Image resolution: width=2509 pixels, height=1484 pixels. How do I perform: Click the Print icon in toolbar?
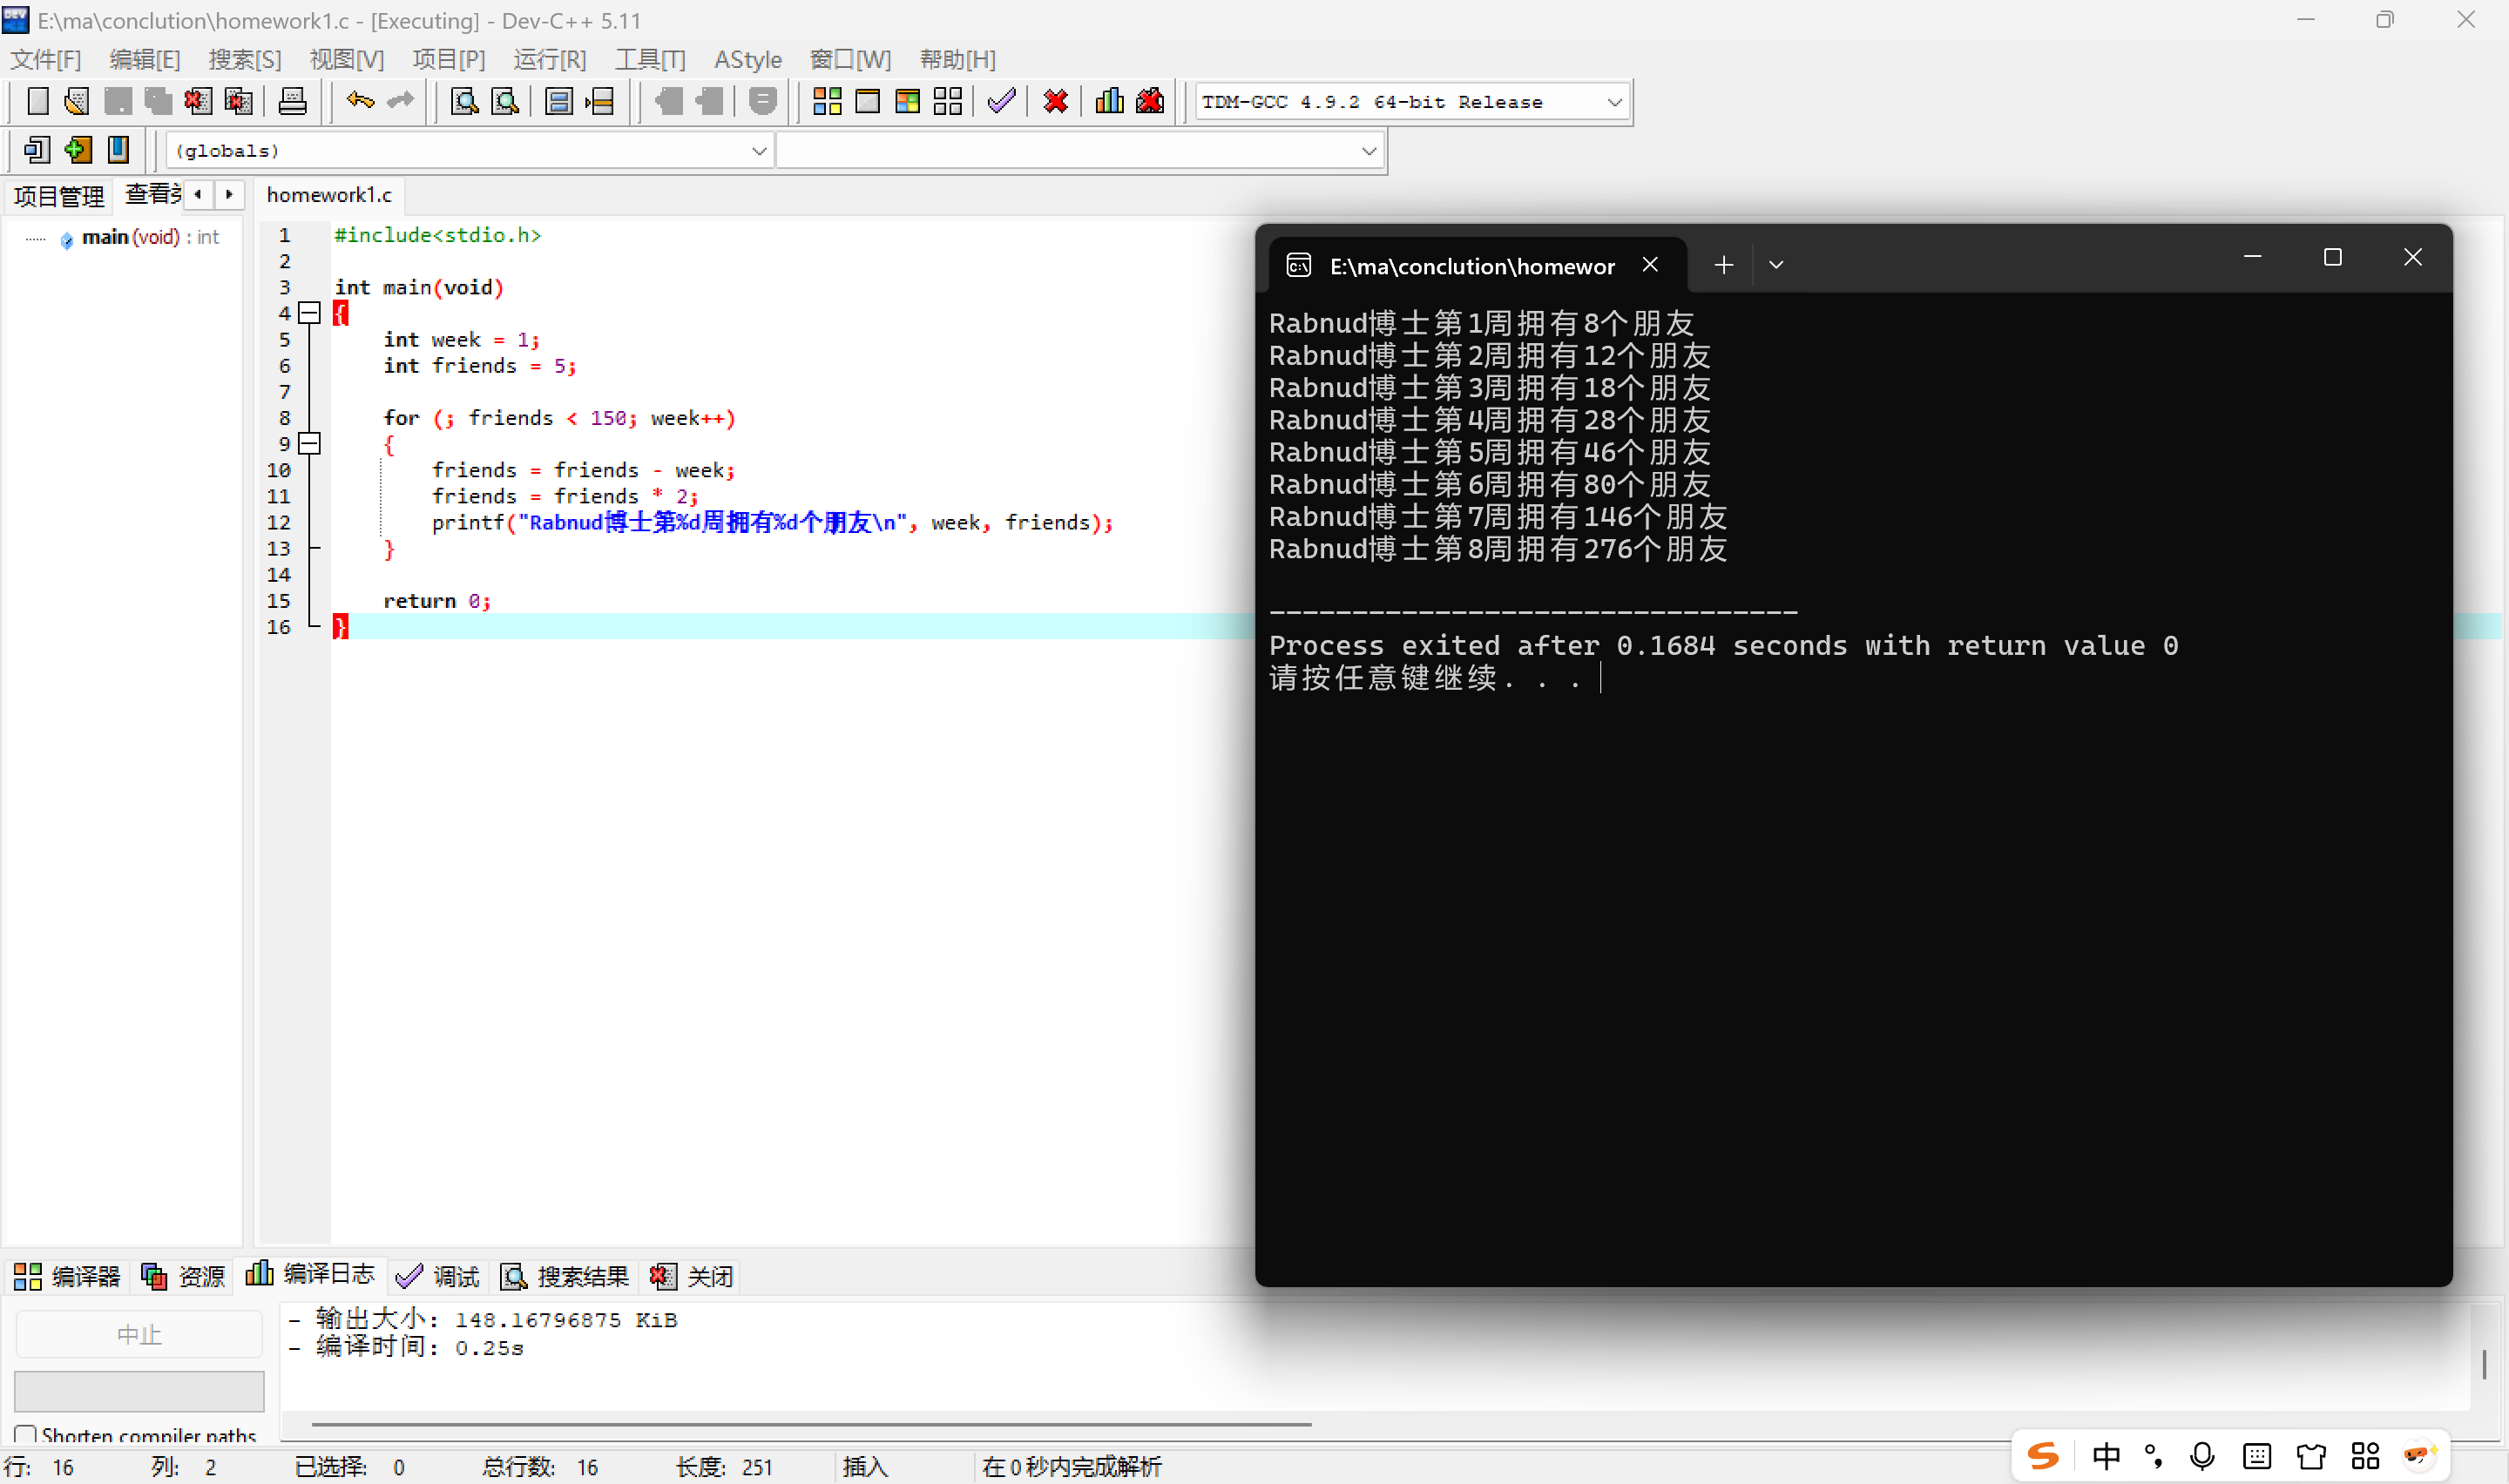tap(292, 101)
